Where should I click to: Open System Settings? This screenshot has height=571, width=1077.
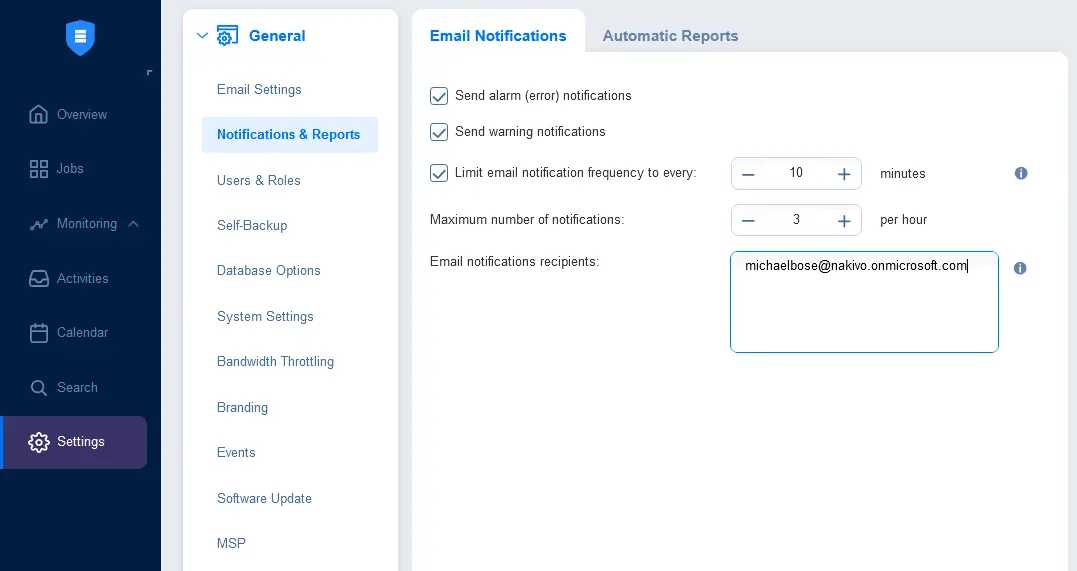coord(265,316)
